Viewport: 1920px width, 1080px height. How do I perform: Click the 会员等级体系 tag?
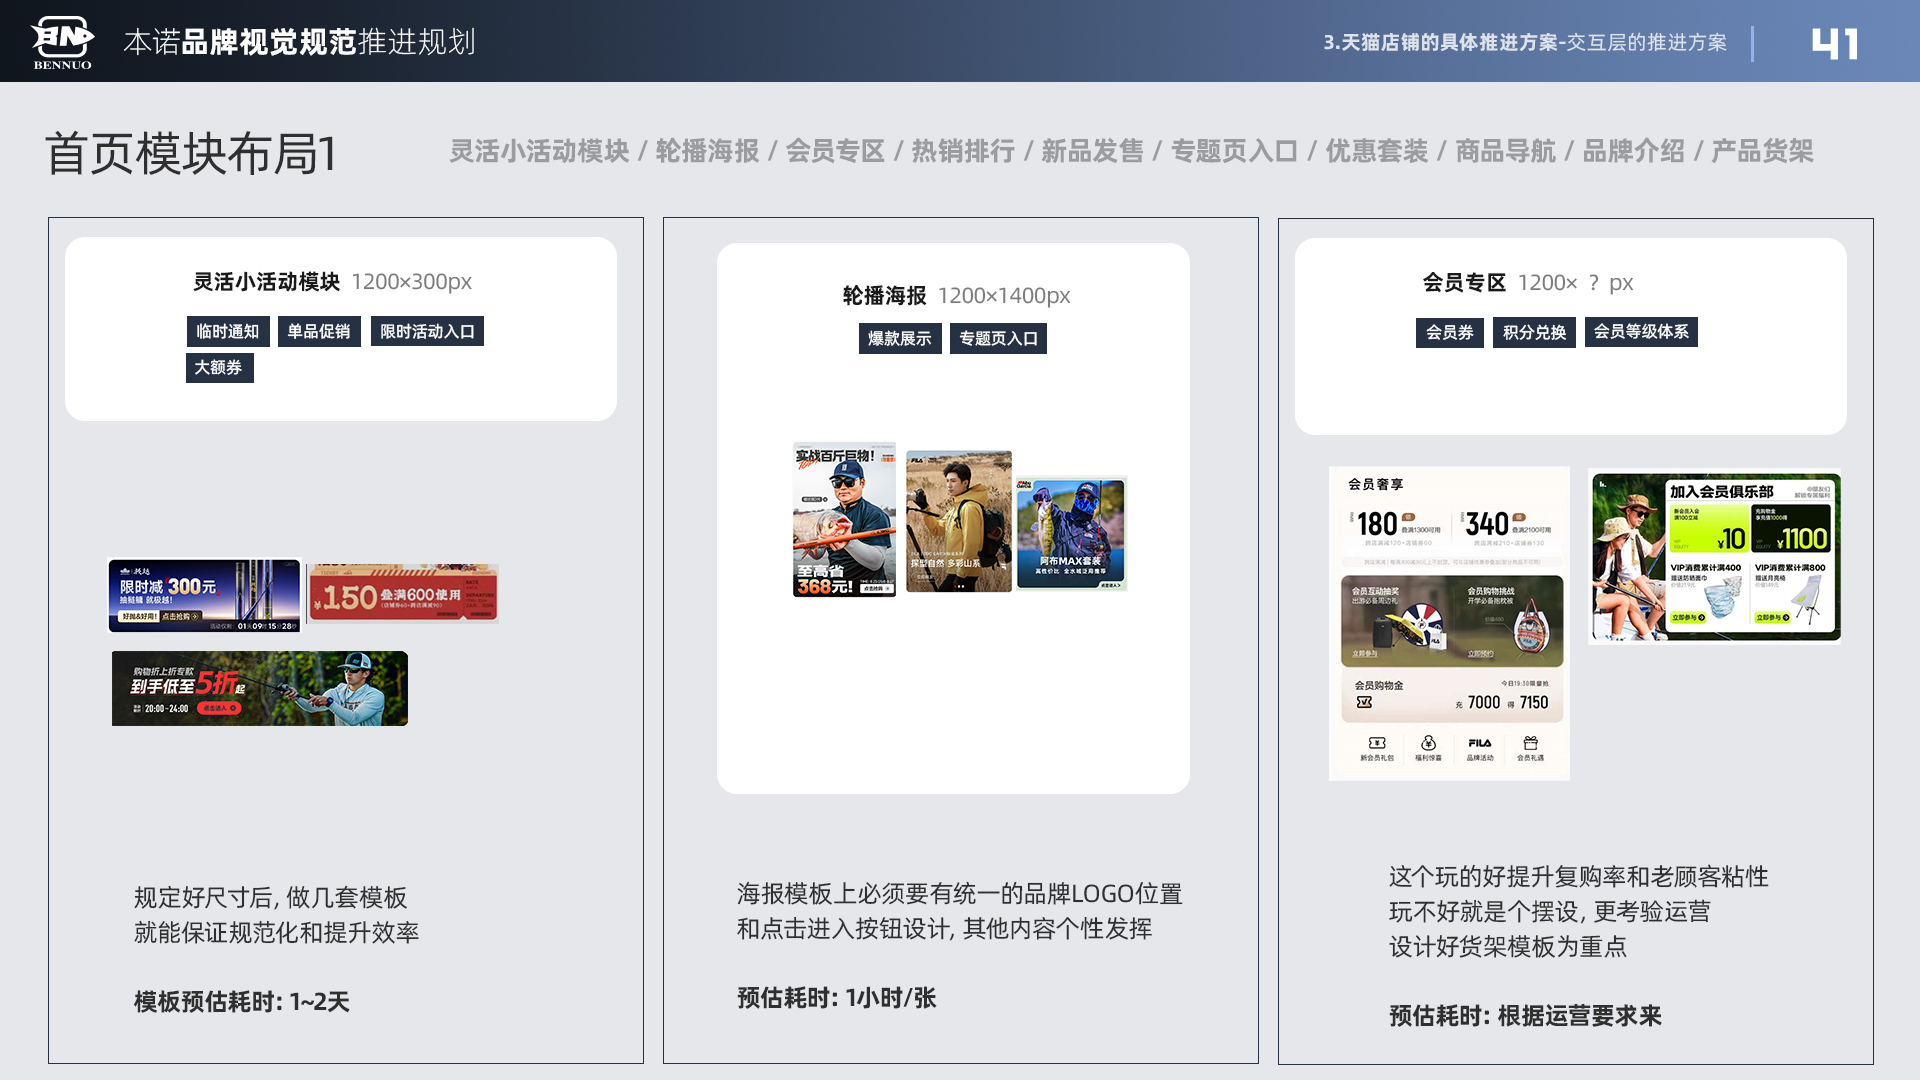pos(1641,332)
